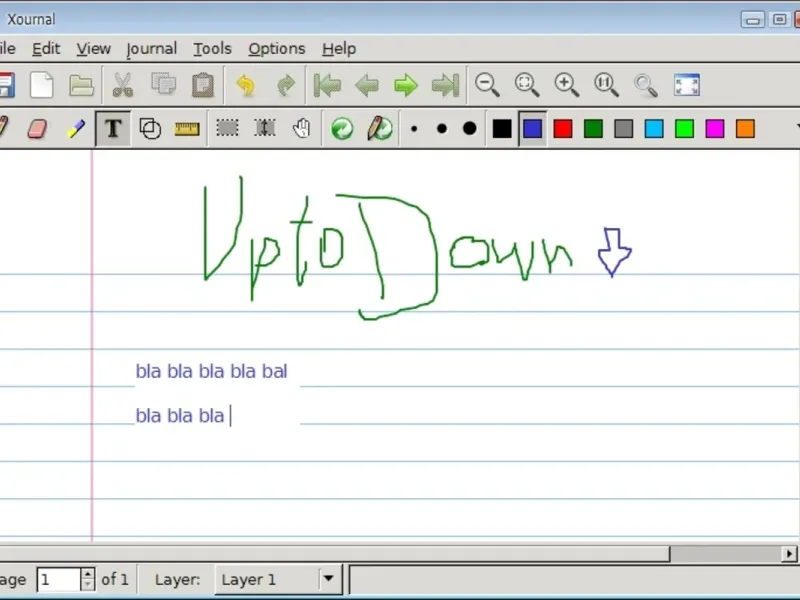Screen dimensions: 800x600
Task: Click the New journal icon
Action: pos(41,85)
